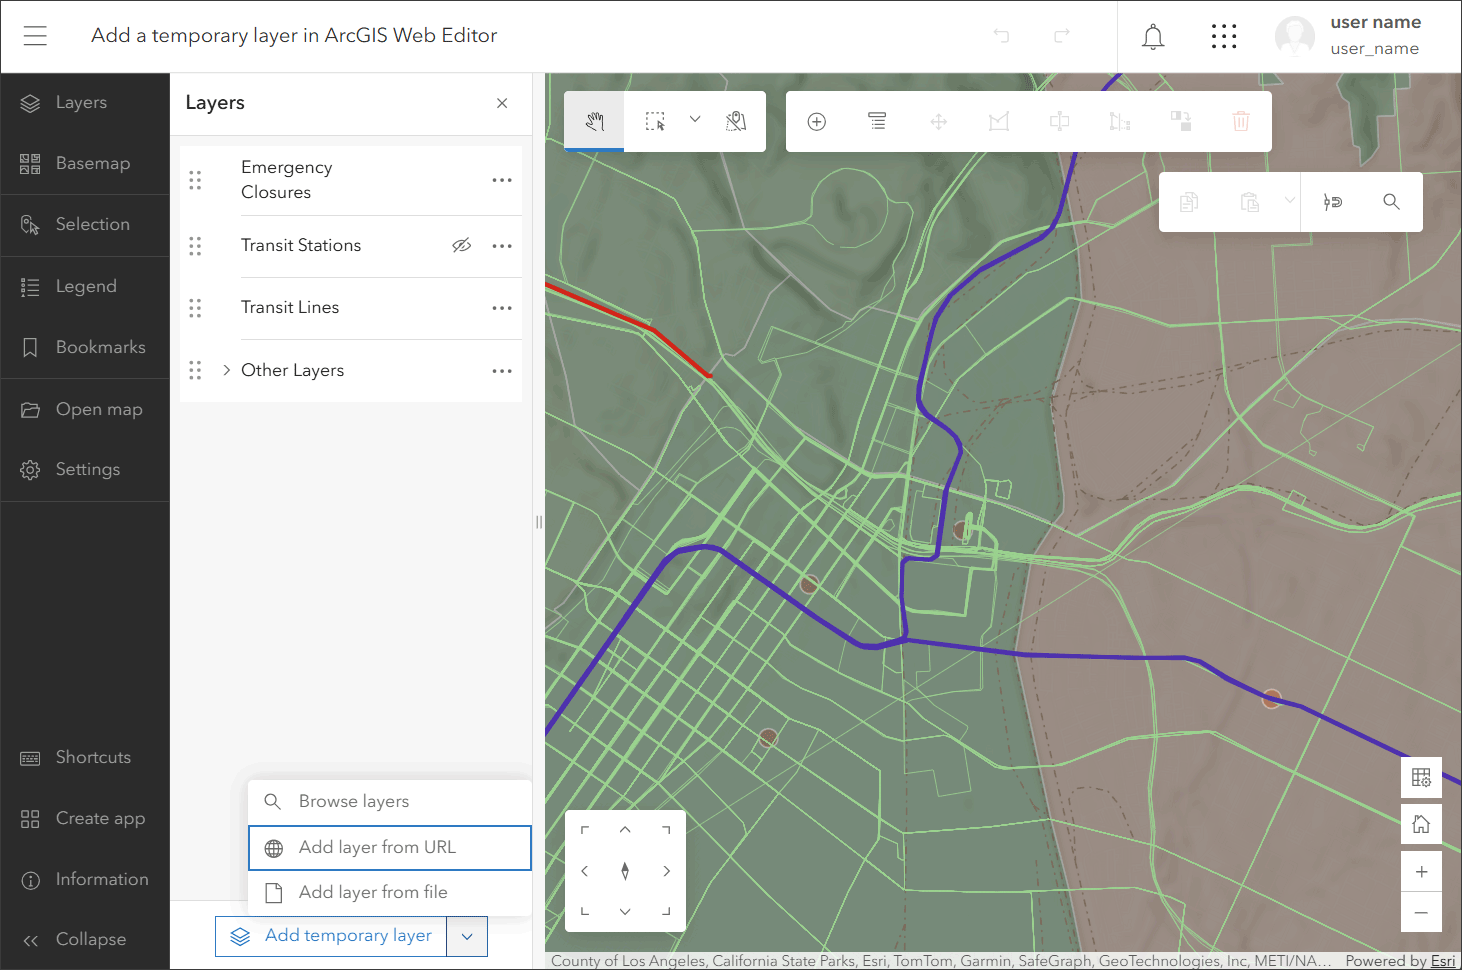Toggle the Add temporary layer dropdown arrow
The width and height of the screenshot is (1462, 970).
tap(467, 936)
